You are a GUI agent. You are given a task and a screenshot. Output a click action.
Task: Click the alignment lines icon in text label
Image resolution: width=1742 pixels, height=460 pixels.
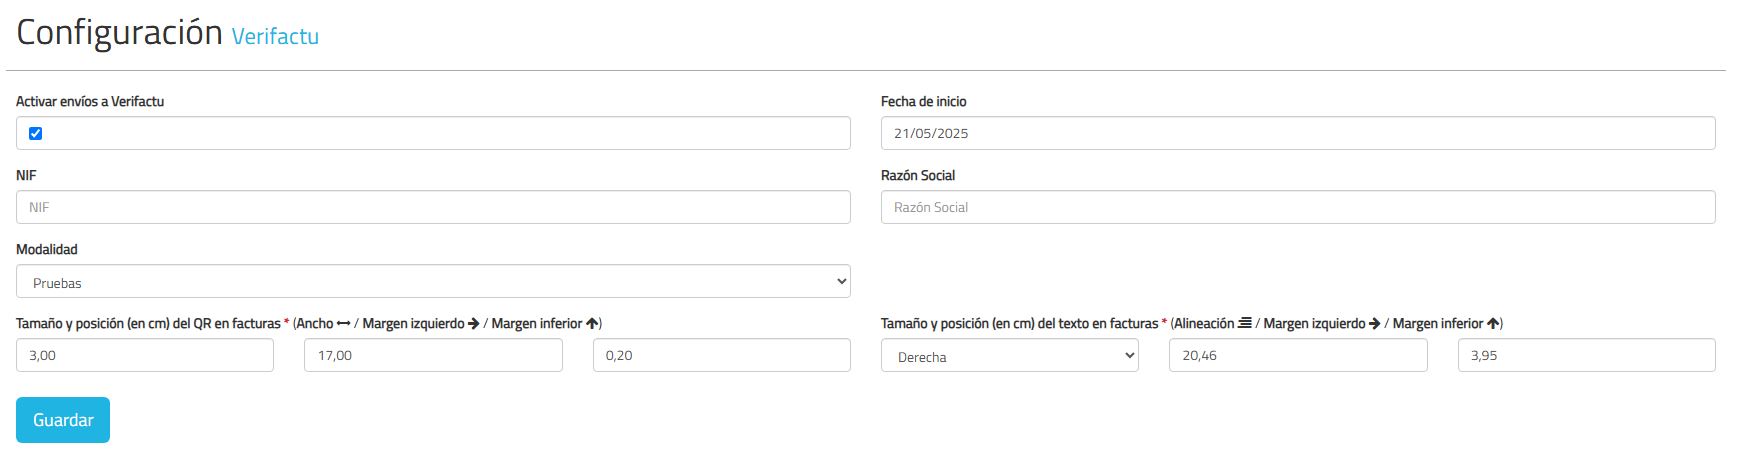pyautogui.click(x=1245, y=324)
